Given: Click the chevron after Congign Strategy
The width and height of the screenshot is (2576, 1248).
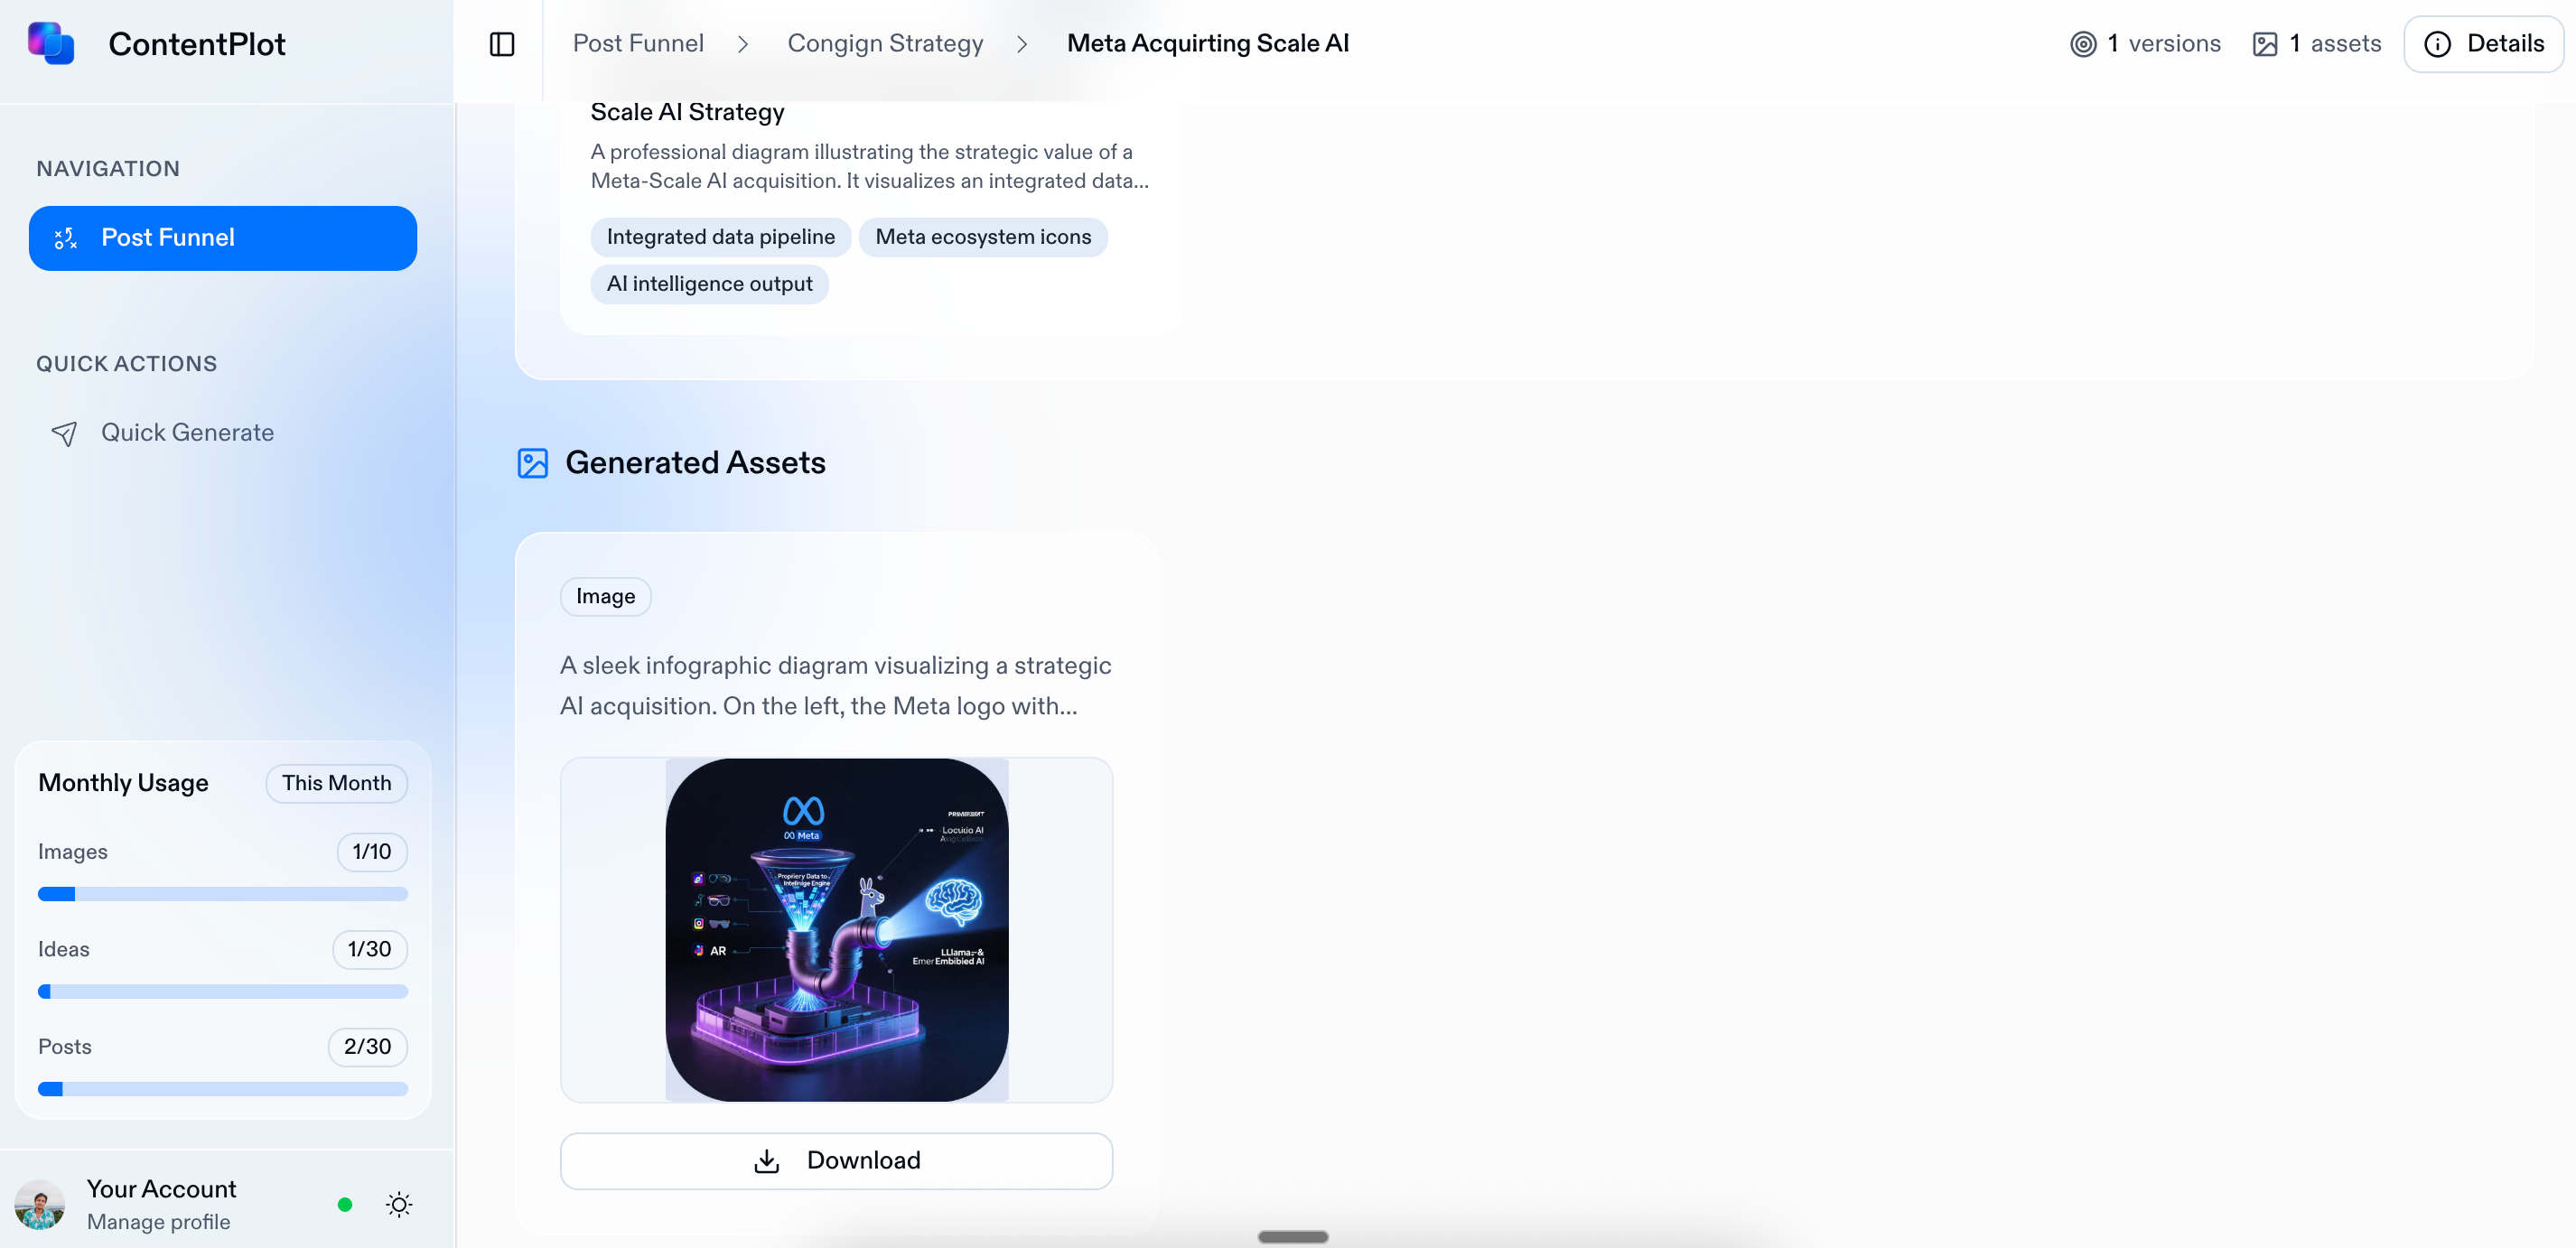Looking at the screenshot, I should click(1022, 44).
